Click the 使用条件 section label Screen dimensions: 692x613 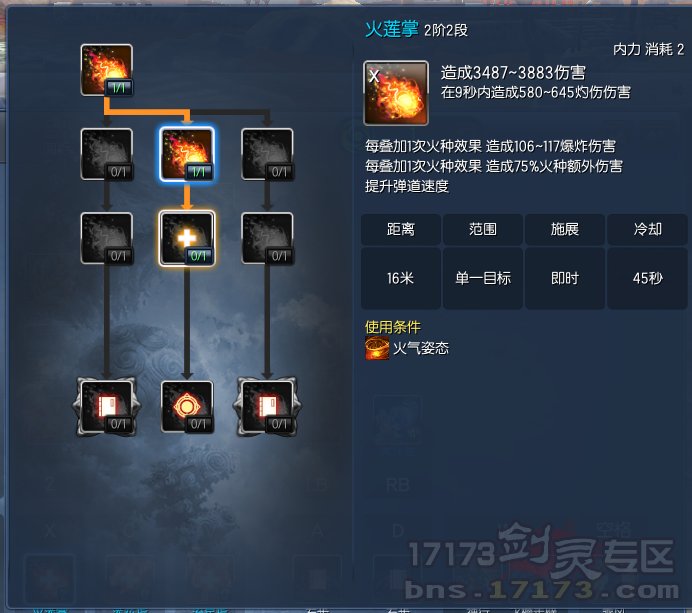(393, 327)
